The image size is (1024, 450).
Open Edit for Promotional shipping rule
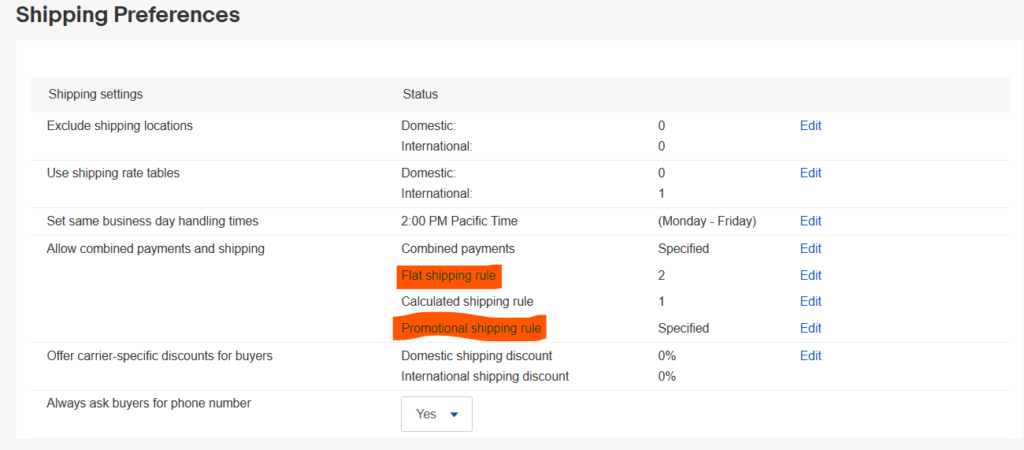tap(810, 329)
